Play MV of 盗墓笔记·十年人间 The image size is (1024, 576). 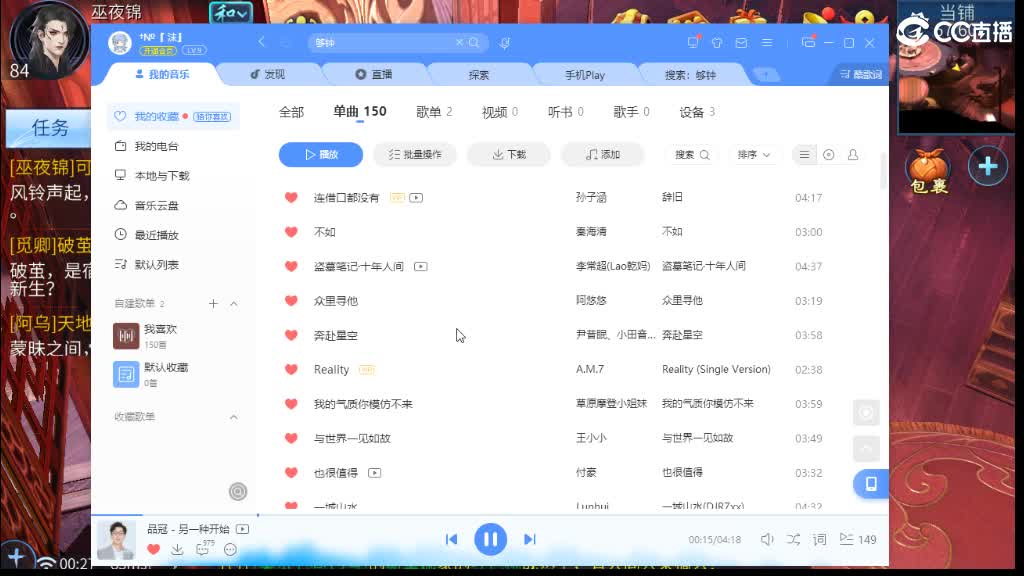tap(421, 266)
